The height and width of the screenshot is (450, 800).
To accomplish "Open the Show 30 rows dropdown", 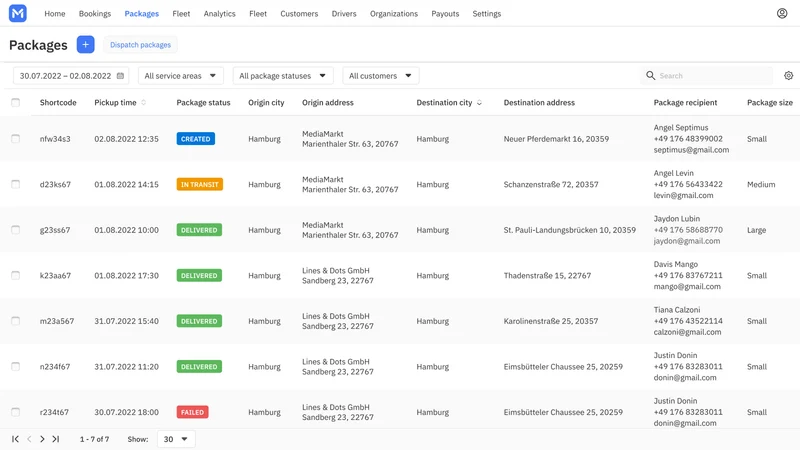I will (176, 439).
